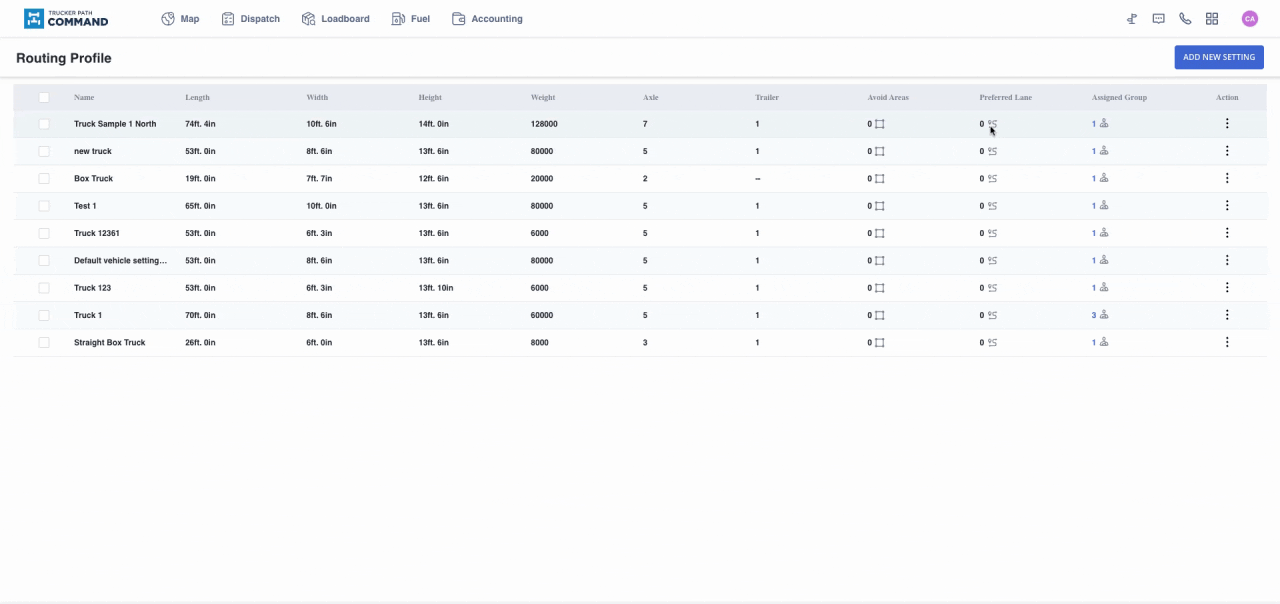Click the phone call icon
Screen dimensions: 1280x604
click(x=1185, y=19)
